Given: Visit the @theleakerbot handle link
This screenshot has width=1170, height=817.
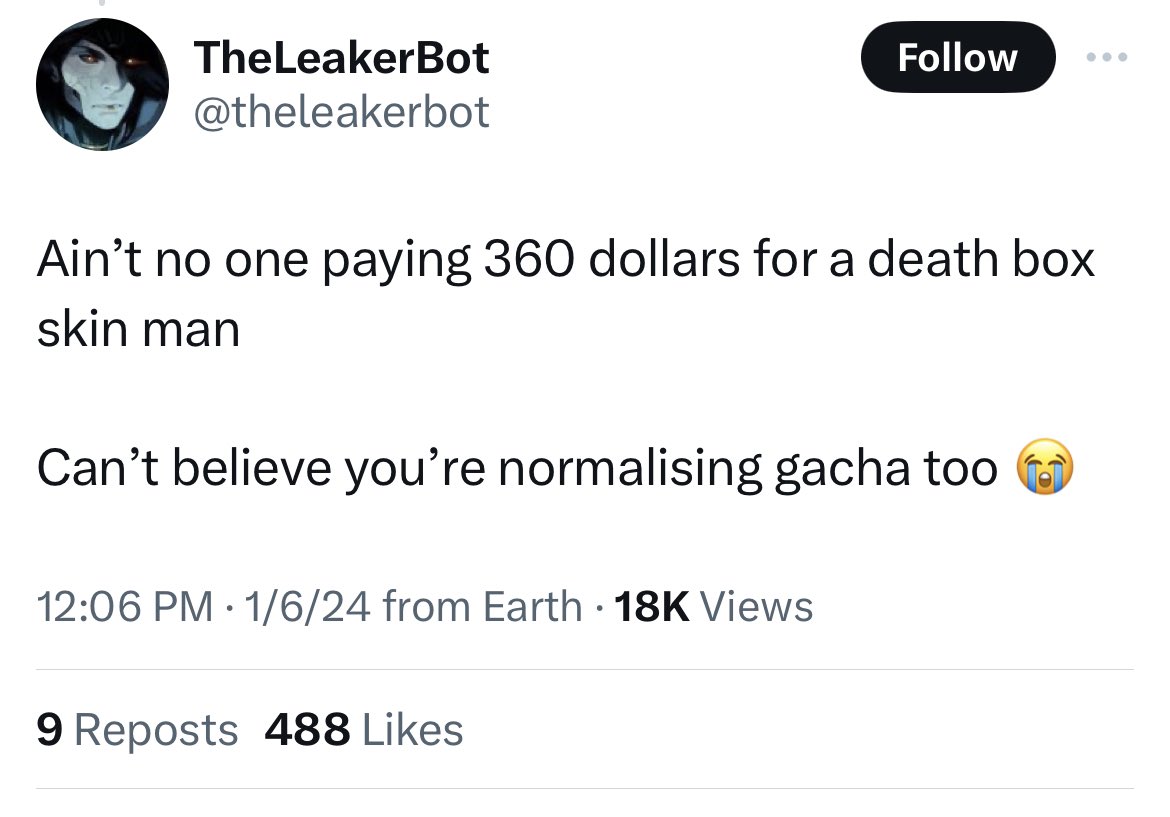Looking at the screenshot, I should pyautogui.click(x=341, y=113).
